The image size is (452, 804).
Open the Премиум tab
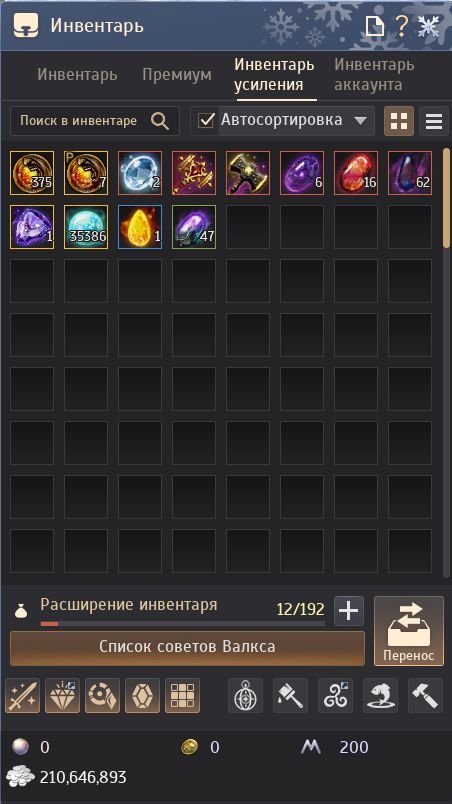coord(177,75)
